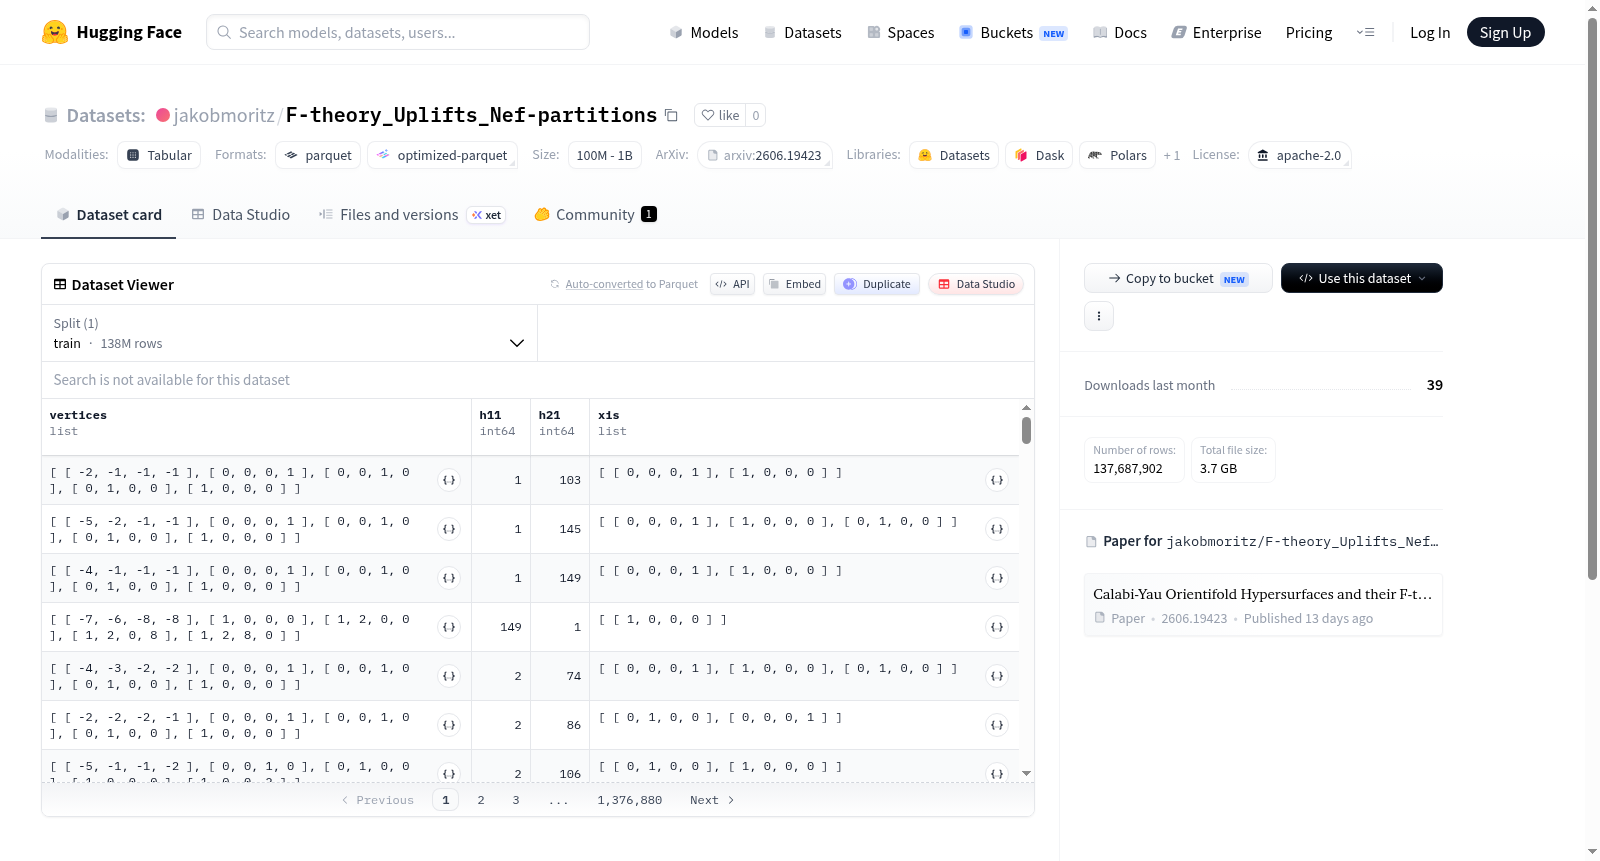
Task: Click the Duplicate button
Action: coord(877,284)
